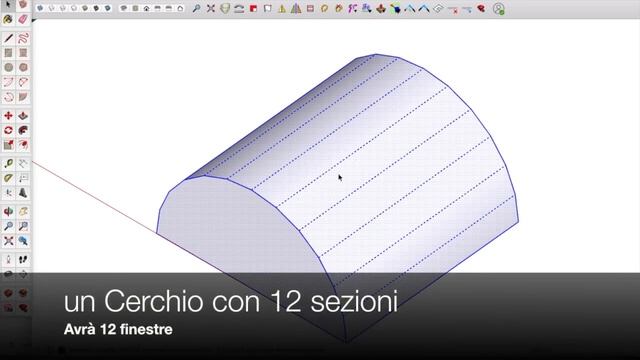Image resolution: width=640 pixels, height=360 pixels.
Task: Choose the Zoom Window tool
Action: tap(23, 226)
